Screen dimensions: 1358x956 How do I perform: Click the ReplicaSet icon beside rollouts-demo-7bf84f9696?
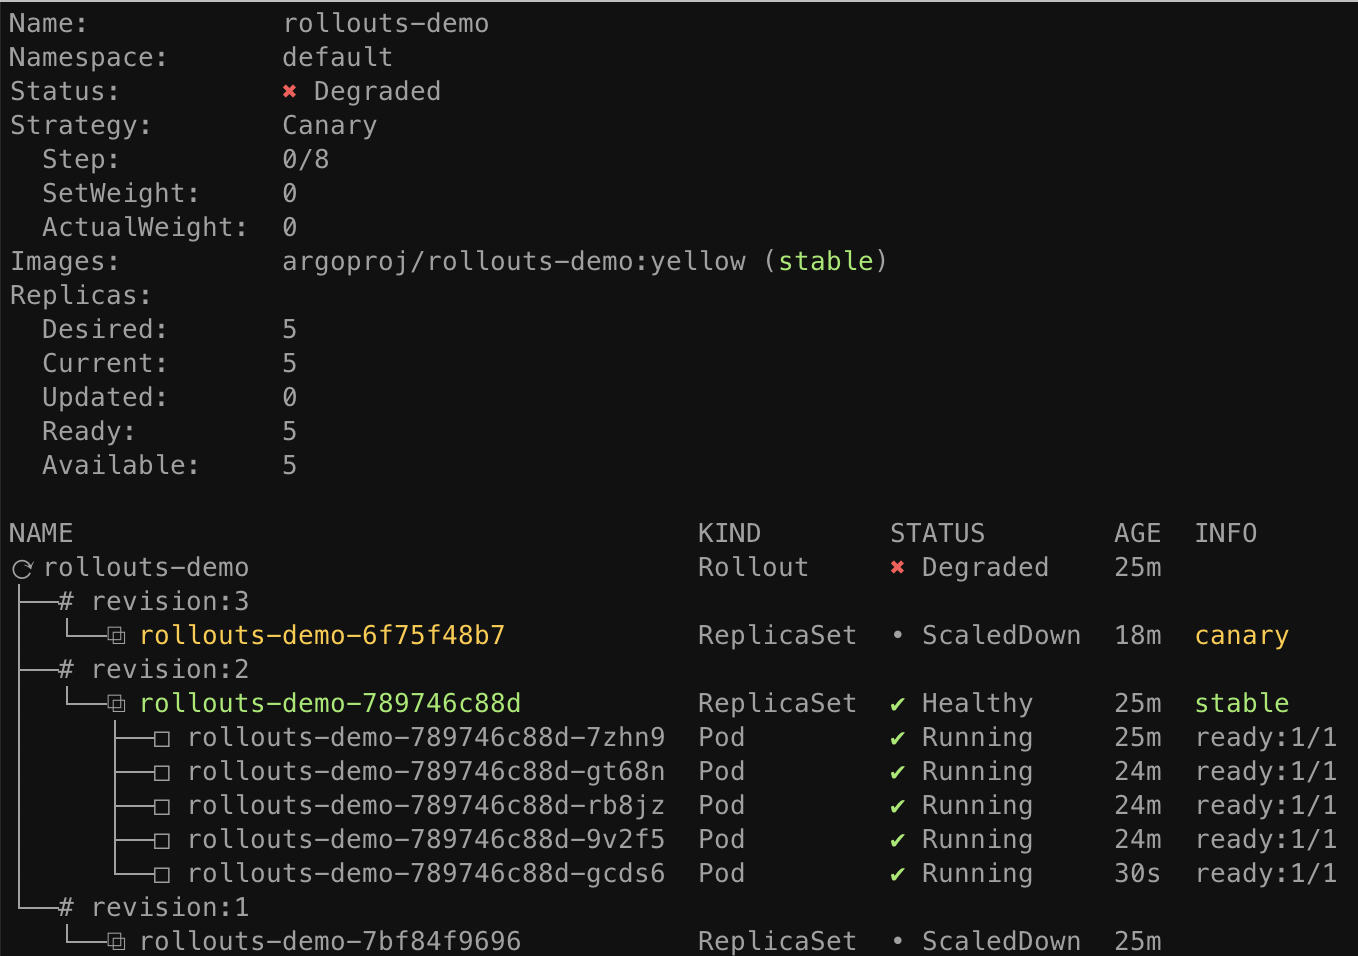(117, 942)
